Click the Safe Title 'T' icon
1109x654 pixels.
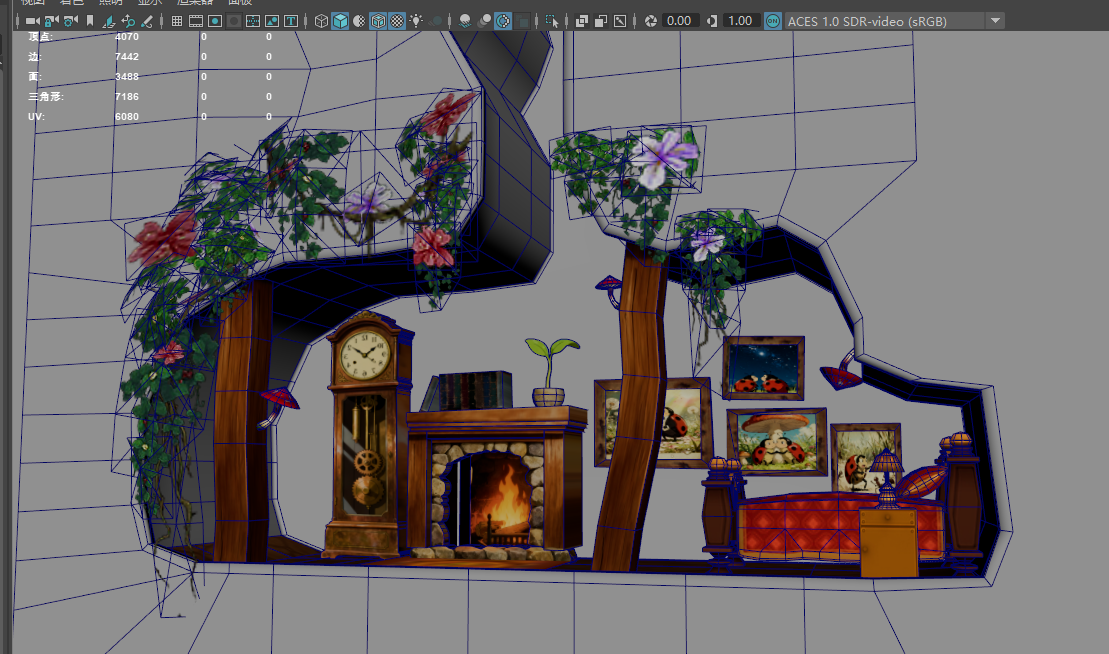291,20
